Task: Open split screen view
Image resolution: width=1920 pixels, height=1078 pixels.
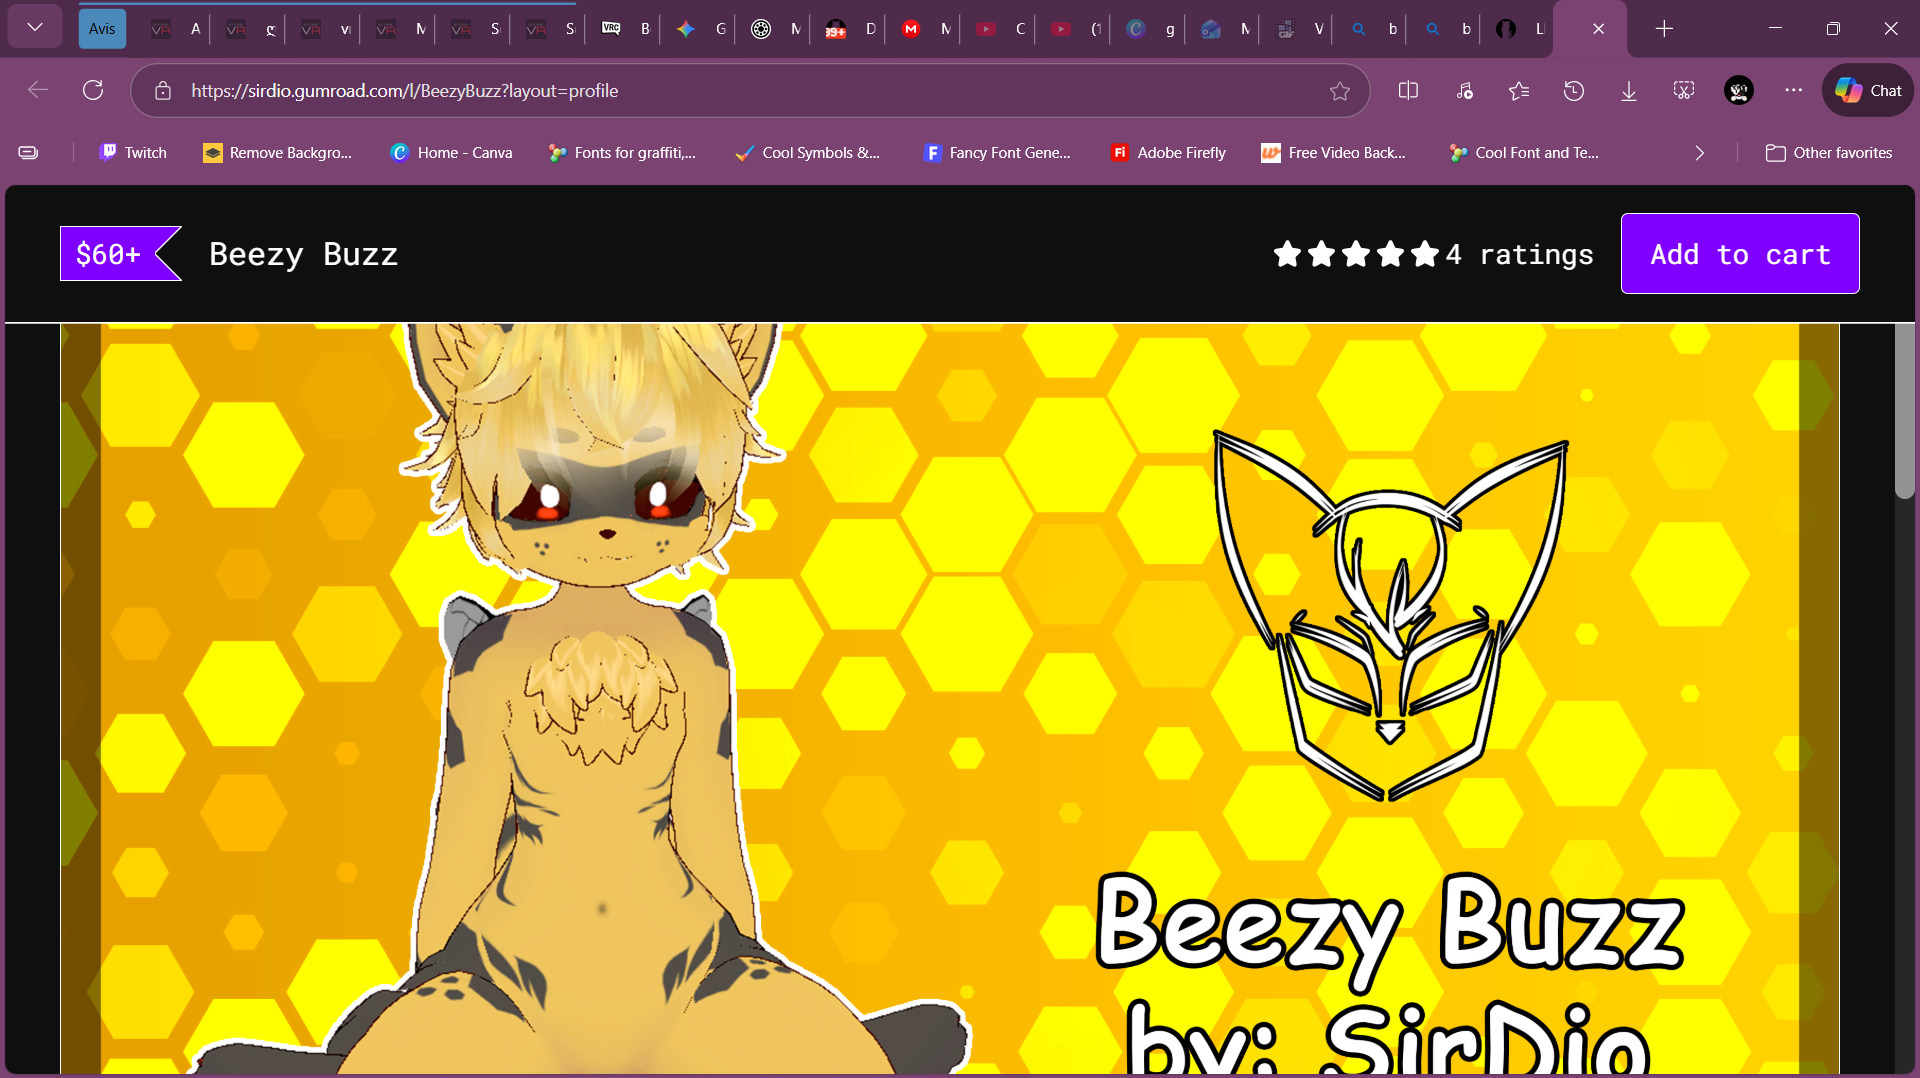Action: click(x=1408, y=91)
